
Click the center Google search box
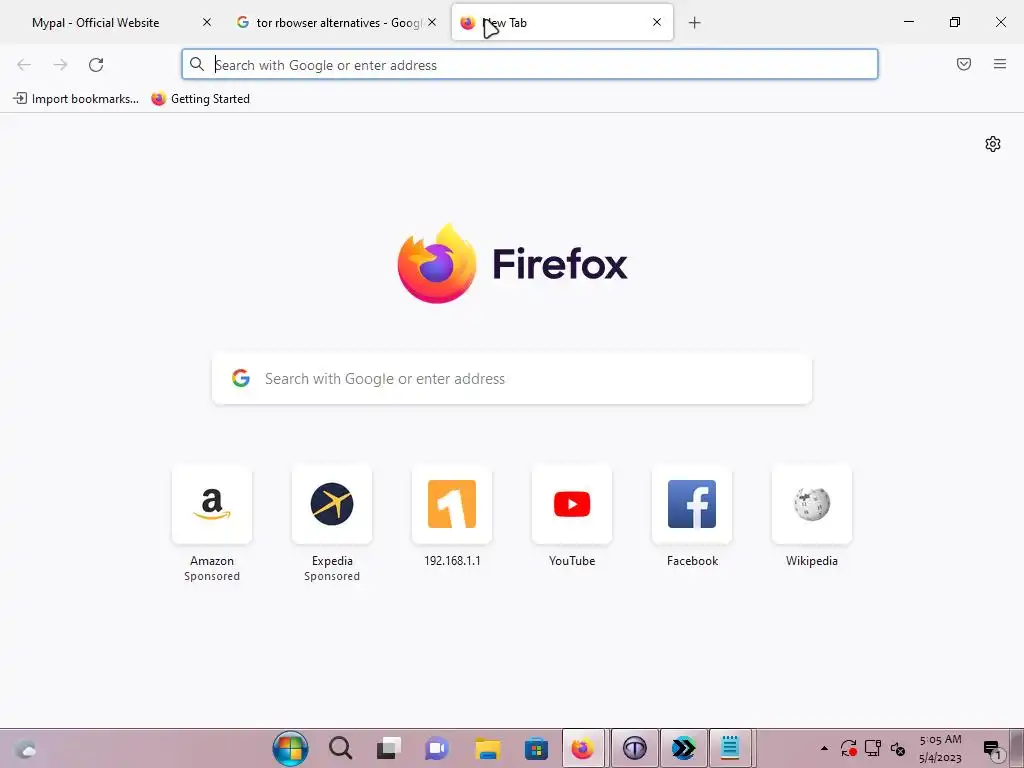coord(512,379)
